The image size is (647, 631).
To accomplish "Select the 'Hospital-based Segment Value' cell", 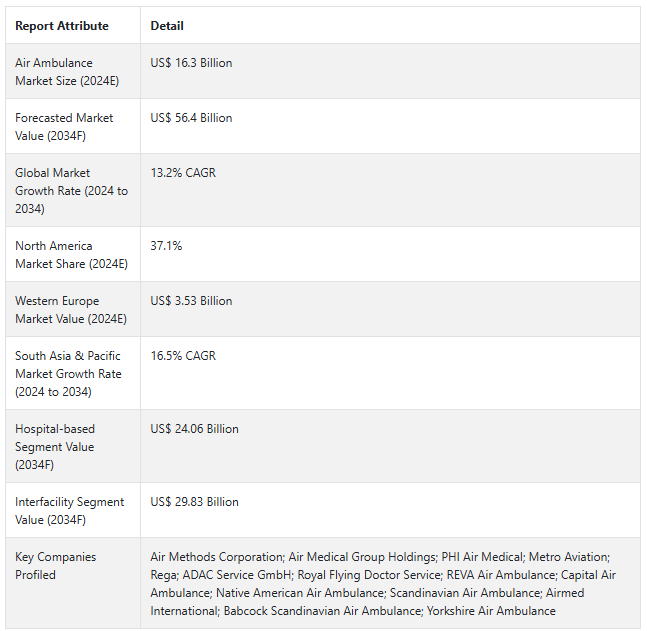I will click(x=55, y=446).
